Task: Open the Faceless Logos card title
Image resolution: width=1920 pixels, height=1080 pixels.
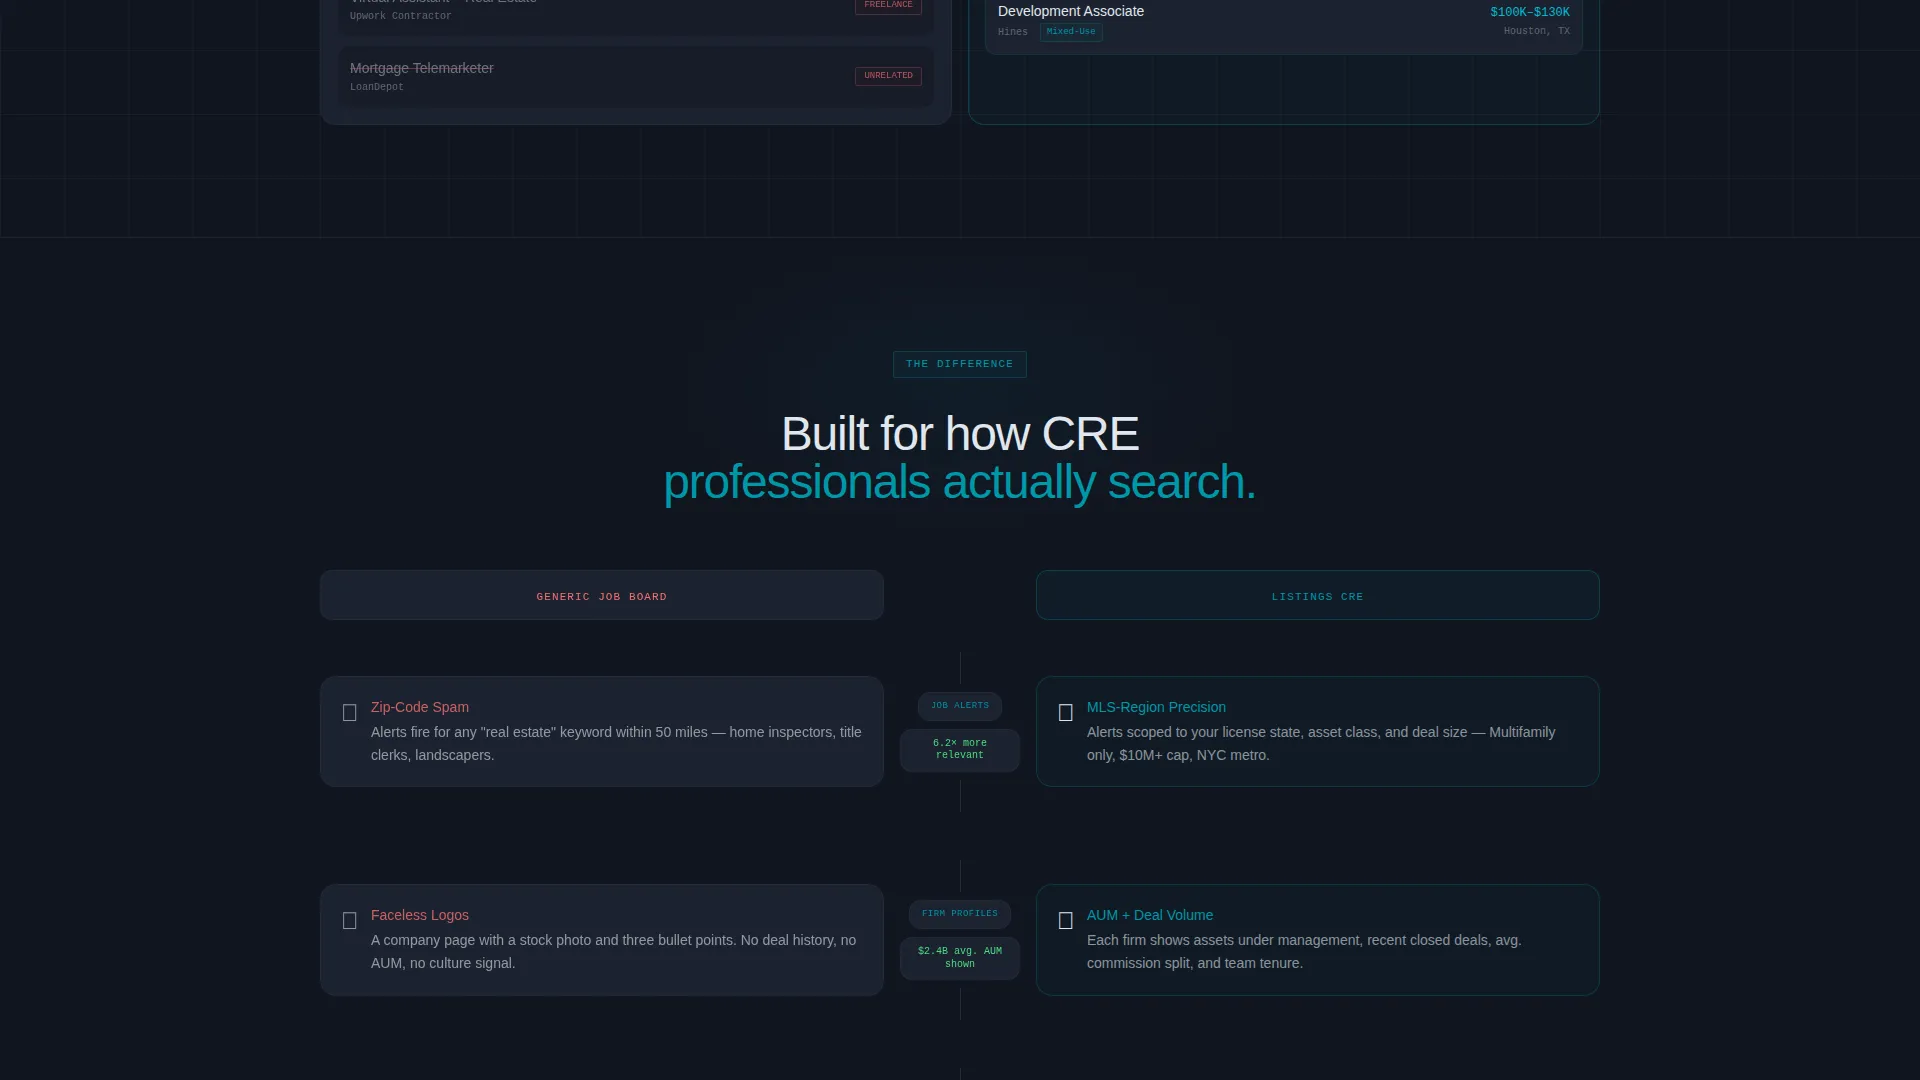Action: tap(420, 915)
